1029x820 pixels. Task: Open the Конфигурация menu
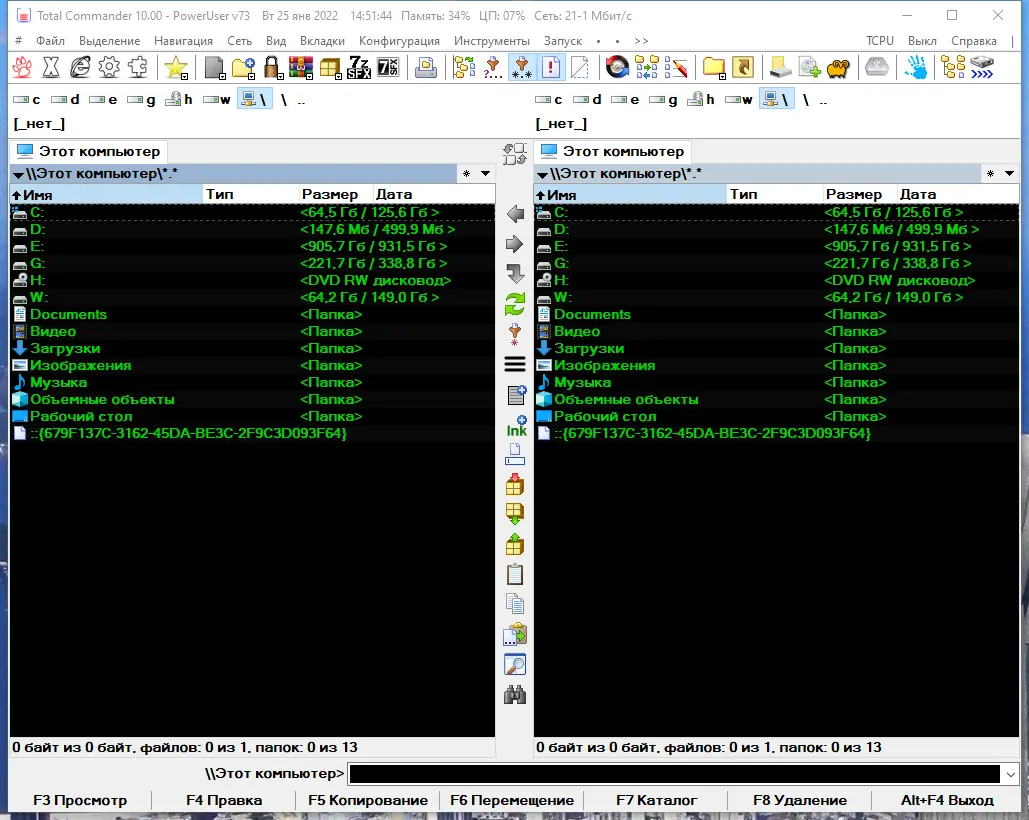click(x=399, y=41)
